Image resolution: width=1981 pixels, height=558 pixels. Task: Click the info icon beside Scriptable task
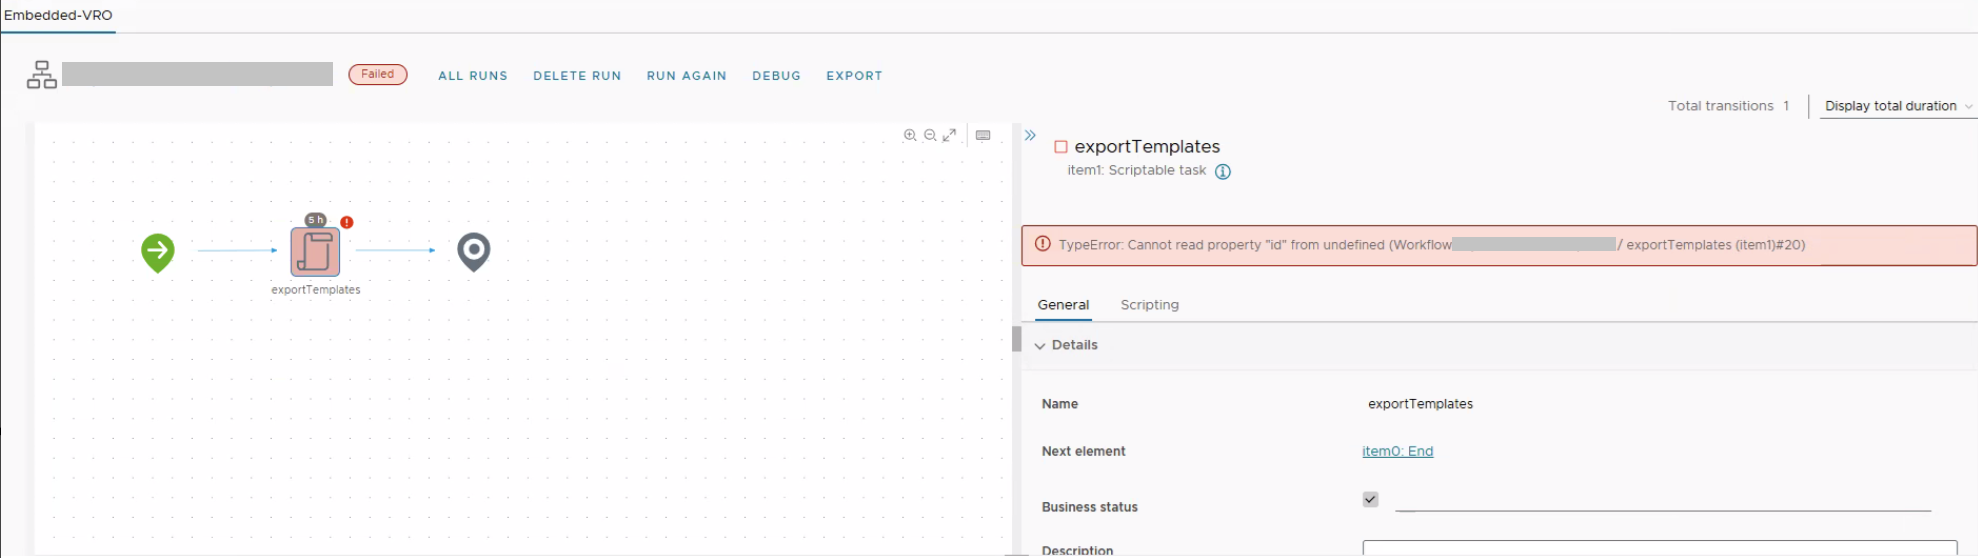click(1222, 171)
